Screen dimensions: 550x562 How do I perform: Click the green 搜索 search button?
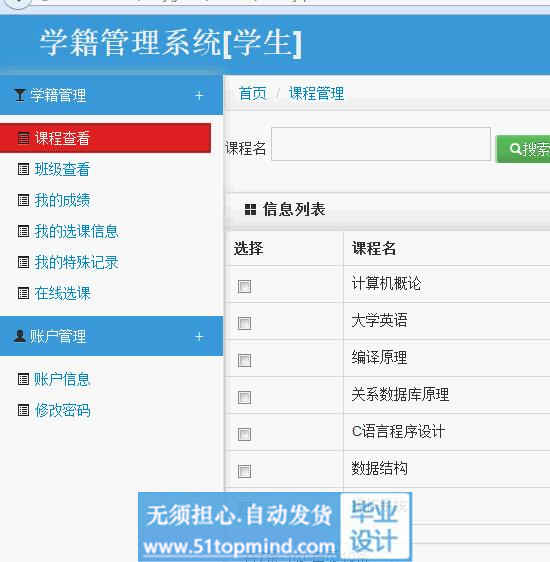(x=523, y=149)
